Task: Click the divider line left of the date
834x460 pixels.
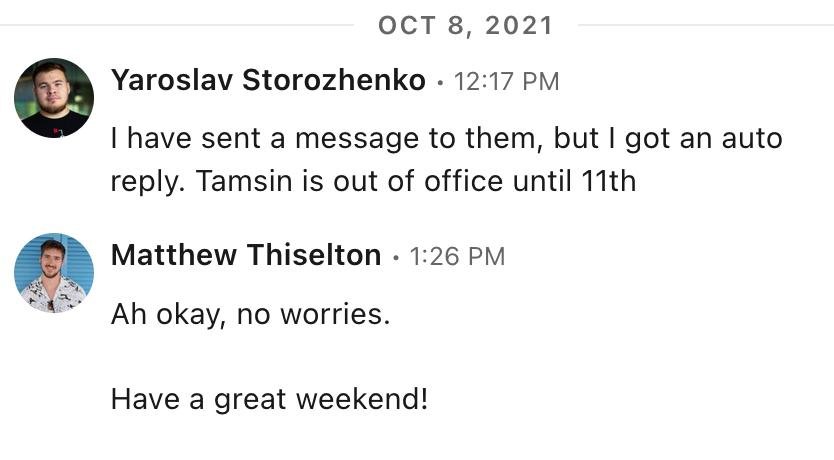Action: pyautogui.click(x=180, y=26)
